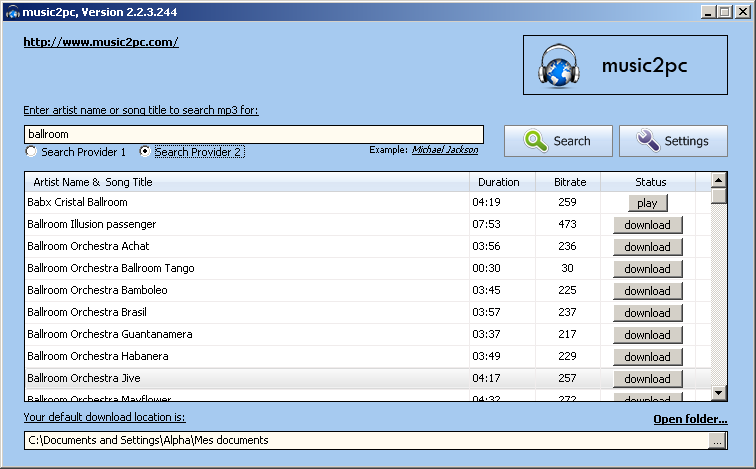Click the results list scroll down arrow

718,393
